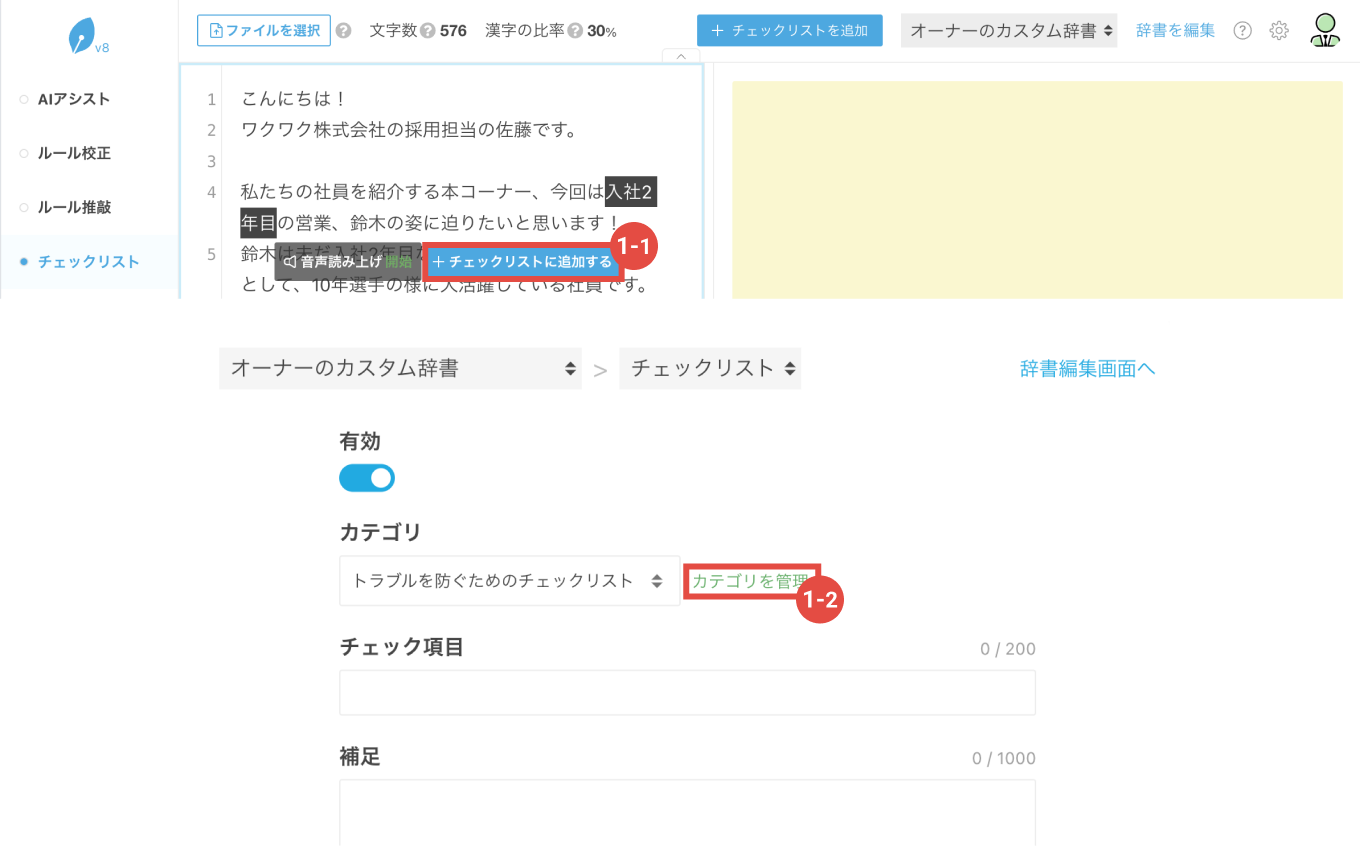Open the 辞書編集画面へ link

[x=1087, y=369]
